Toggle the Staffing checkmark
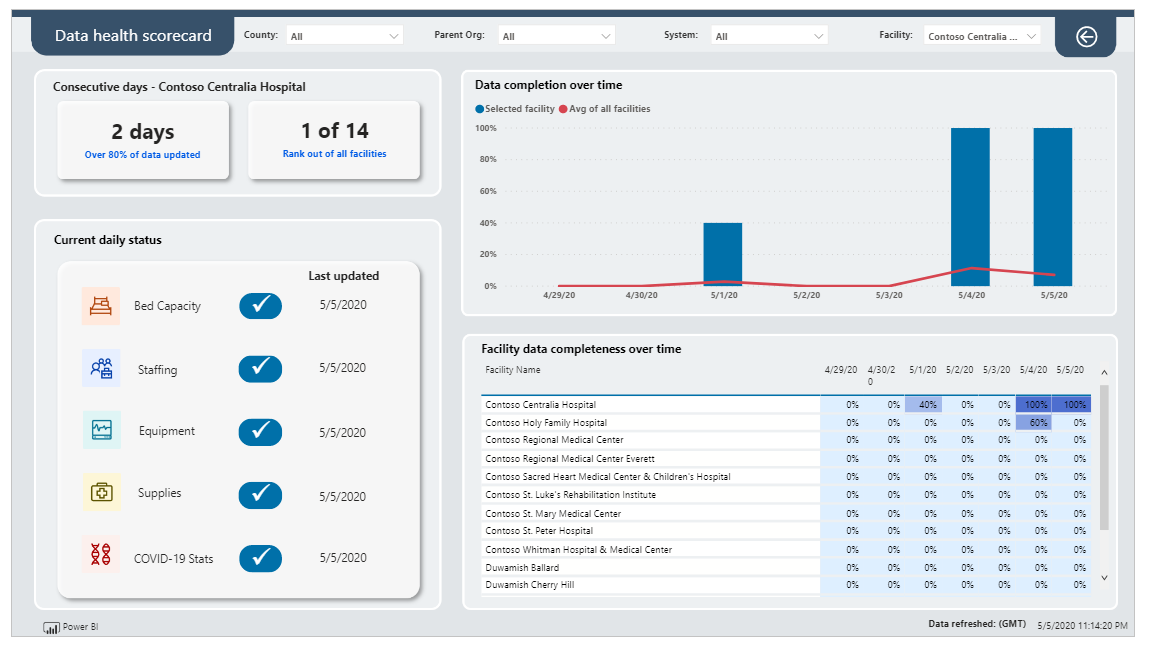Image resolution: width=1149 pixels, height=652 pixels. coord(260,368)
